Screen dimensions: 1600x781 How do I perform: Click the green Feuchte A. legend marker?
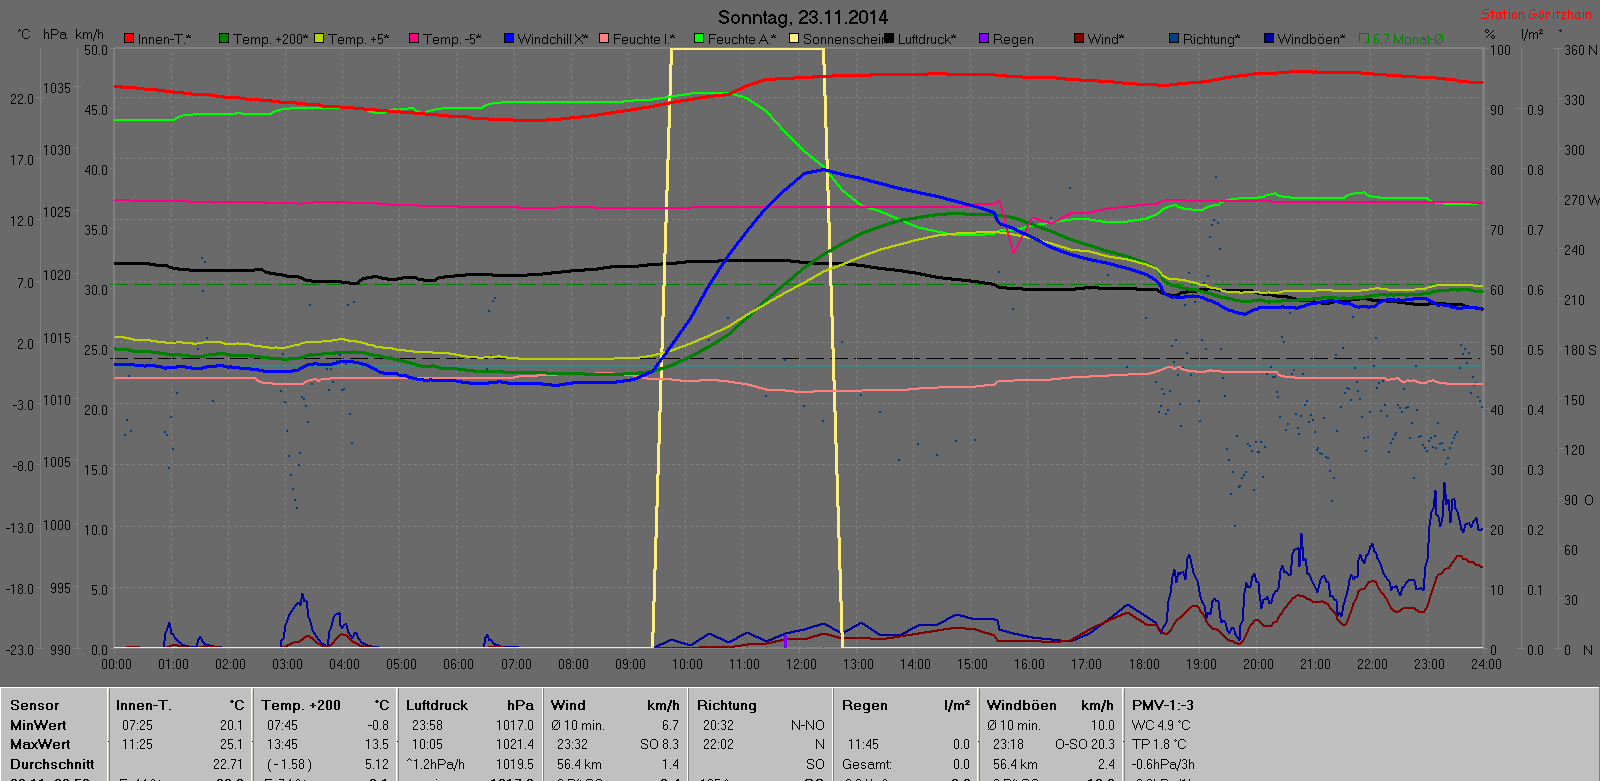700,39
